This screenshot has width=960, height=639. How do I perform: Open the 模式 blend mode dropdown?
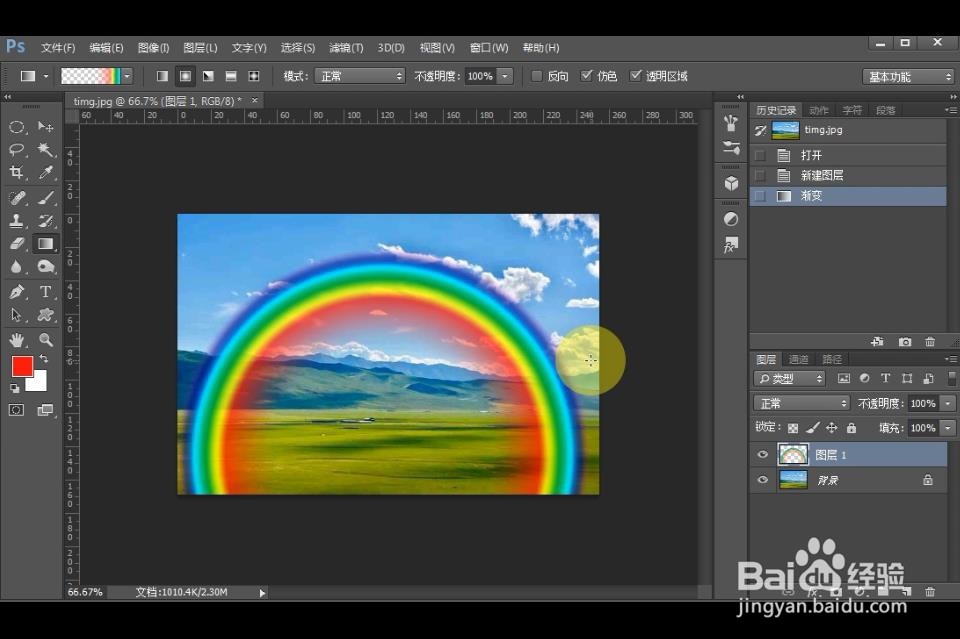pyautogui.click(x=359, y=77)
